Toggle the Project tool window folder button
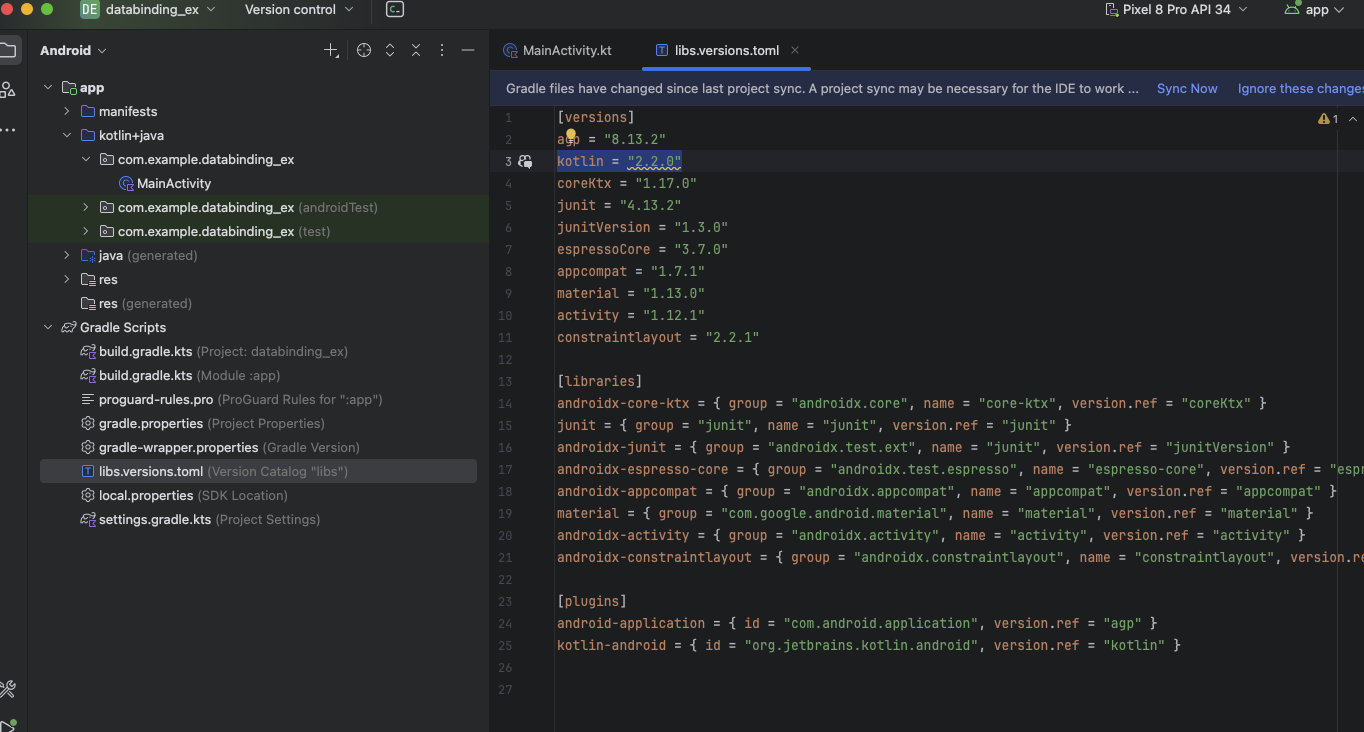 point(8,50)
